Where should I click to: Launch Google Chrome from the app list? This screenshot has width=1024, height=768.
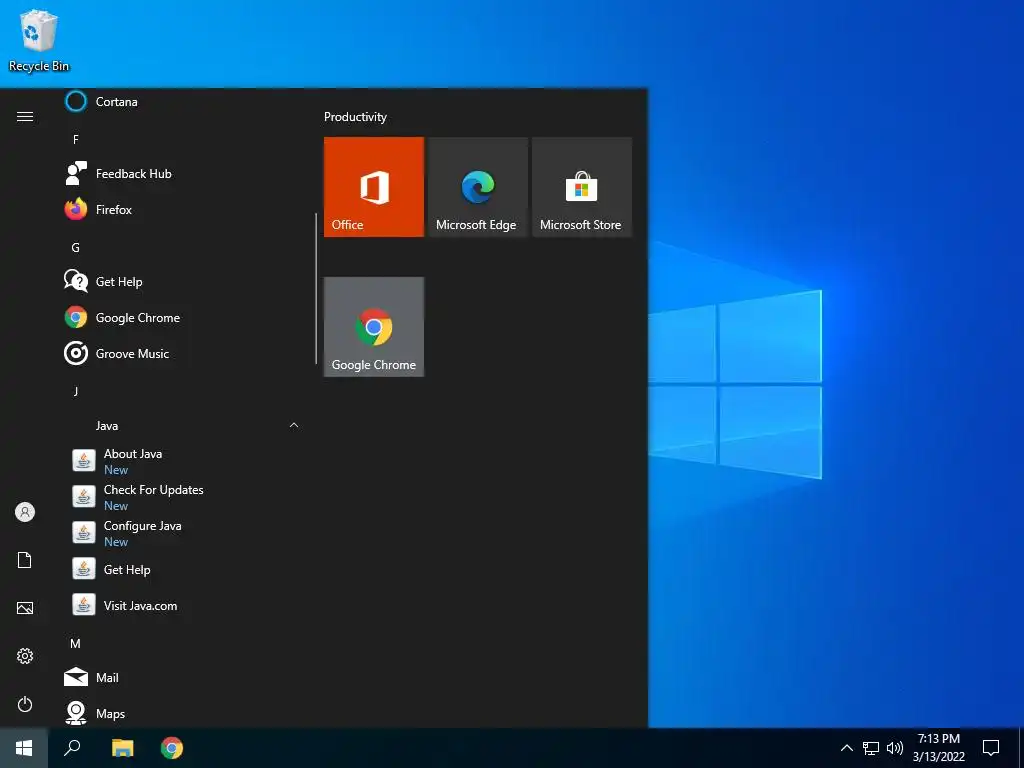point(183,317)
